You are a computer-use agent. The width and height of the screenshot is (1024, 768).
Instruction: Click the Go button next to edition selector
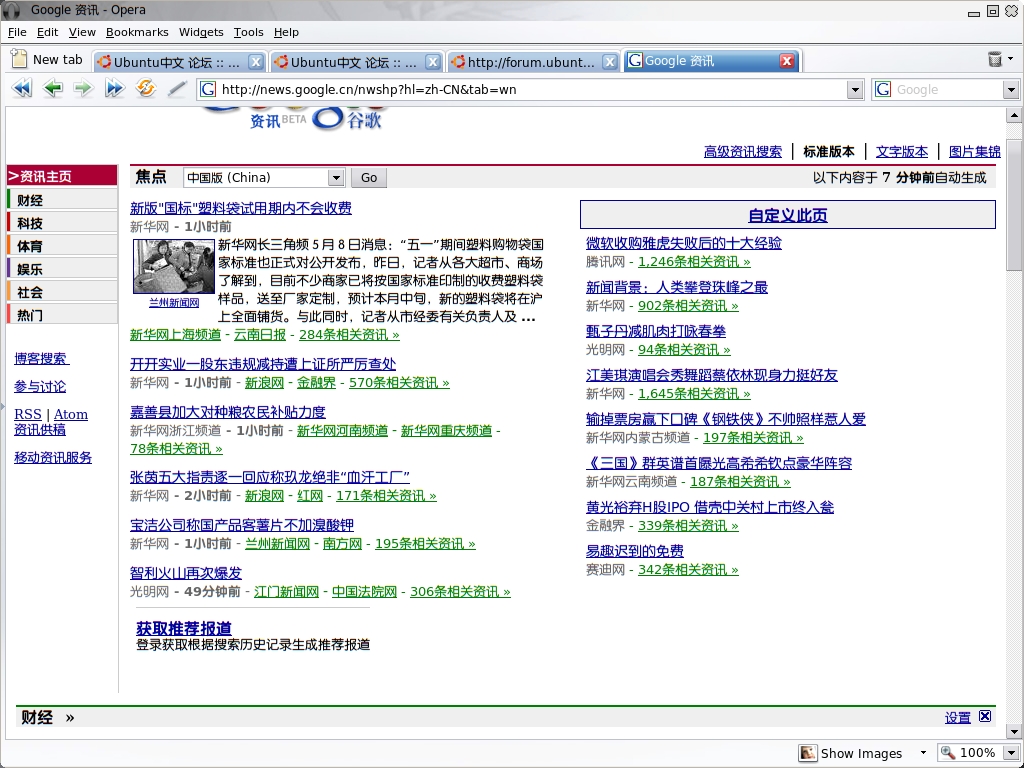[x=369, y=178]
